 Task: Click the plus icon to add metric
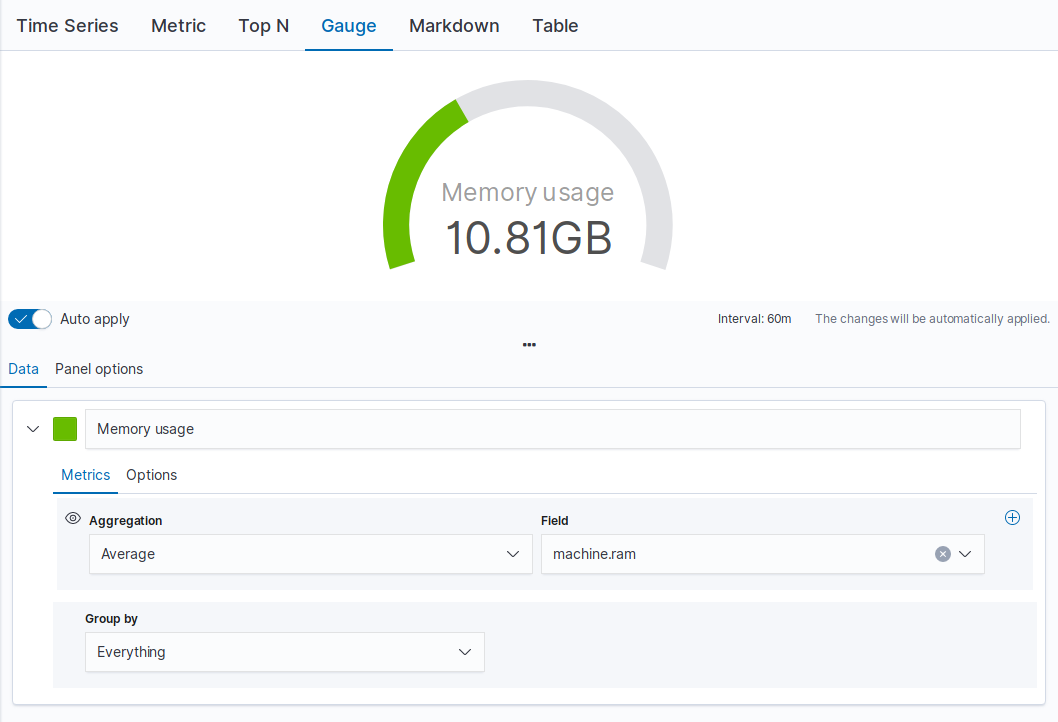coord(1012,518)
